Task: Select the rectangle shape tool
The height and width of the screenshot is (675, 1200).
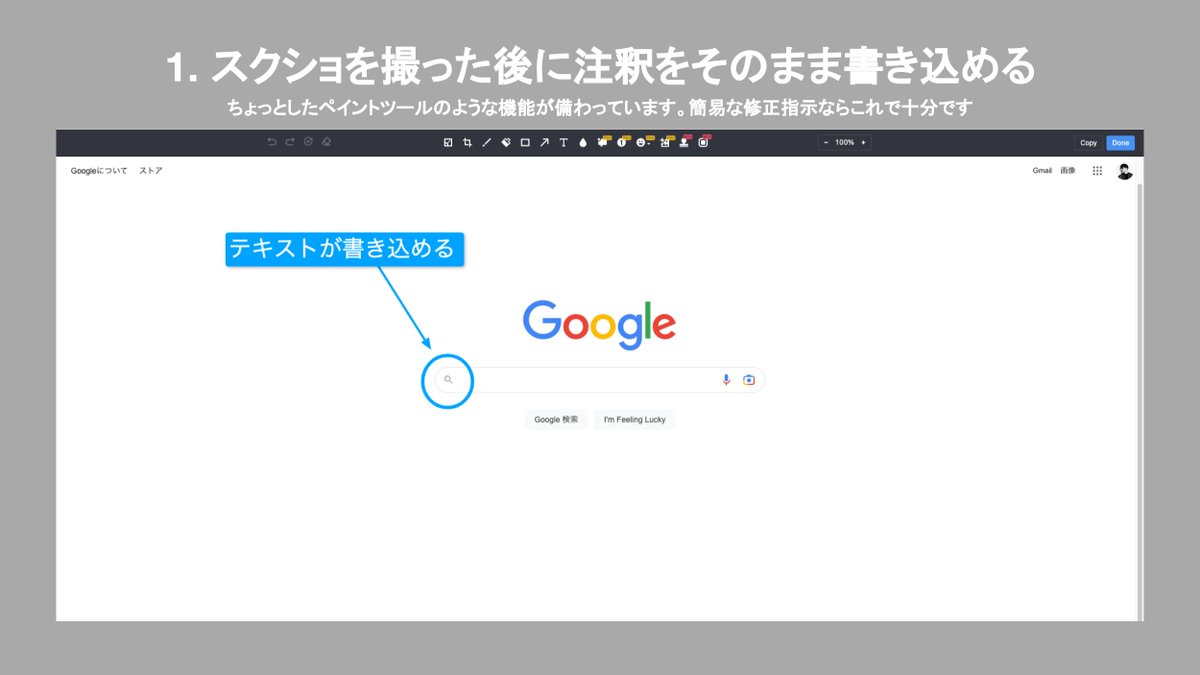Action: [x=525, y=142]
